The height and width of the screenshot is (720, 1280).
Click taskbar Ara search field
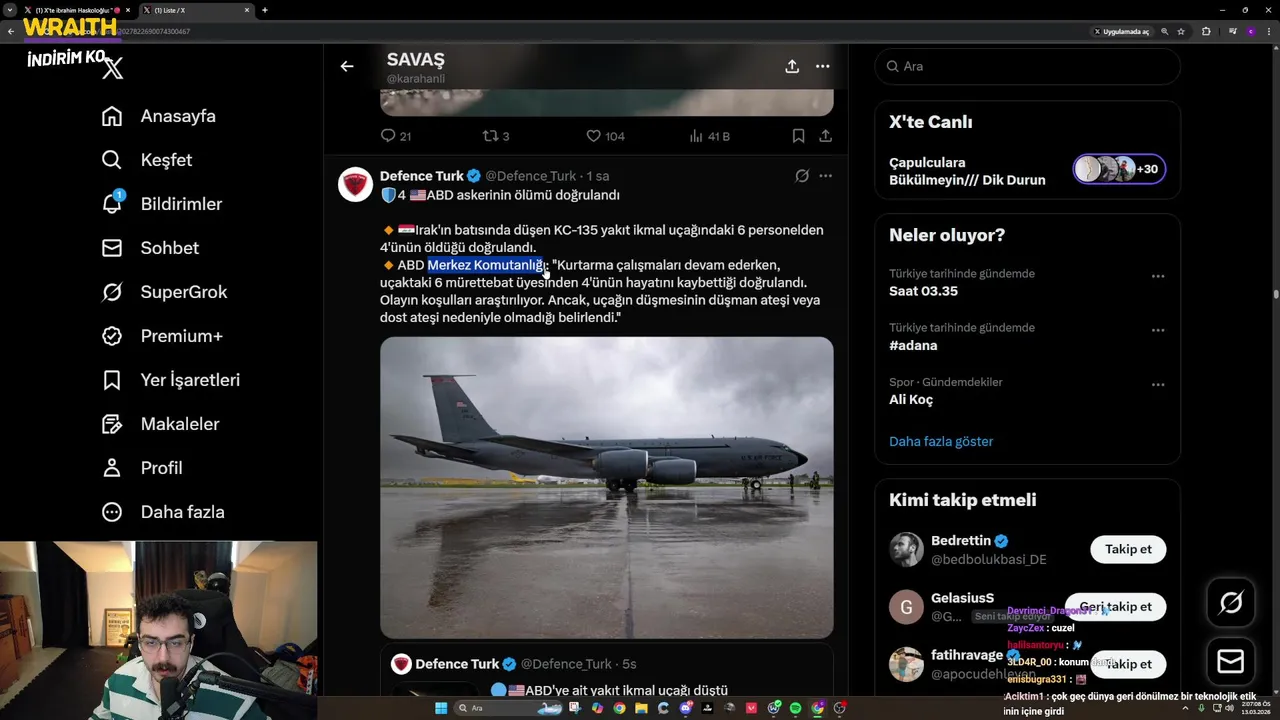coord(510,708)
